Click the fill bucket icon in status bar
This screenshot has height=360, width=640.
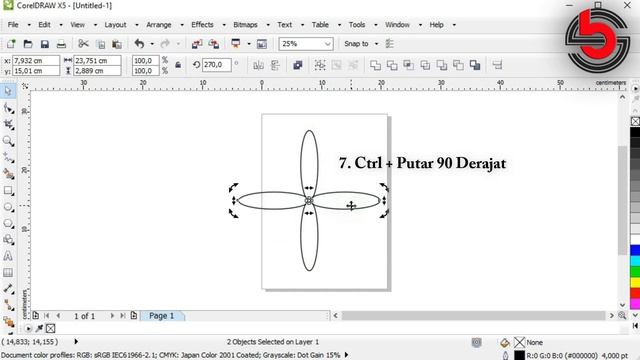[x=504, y=342]
